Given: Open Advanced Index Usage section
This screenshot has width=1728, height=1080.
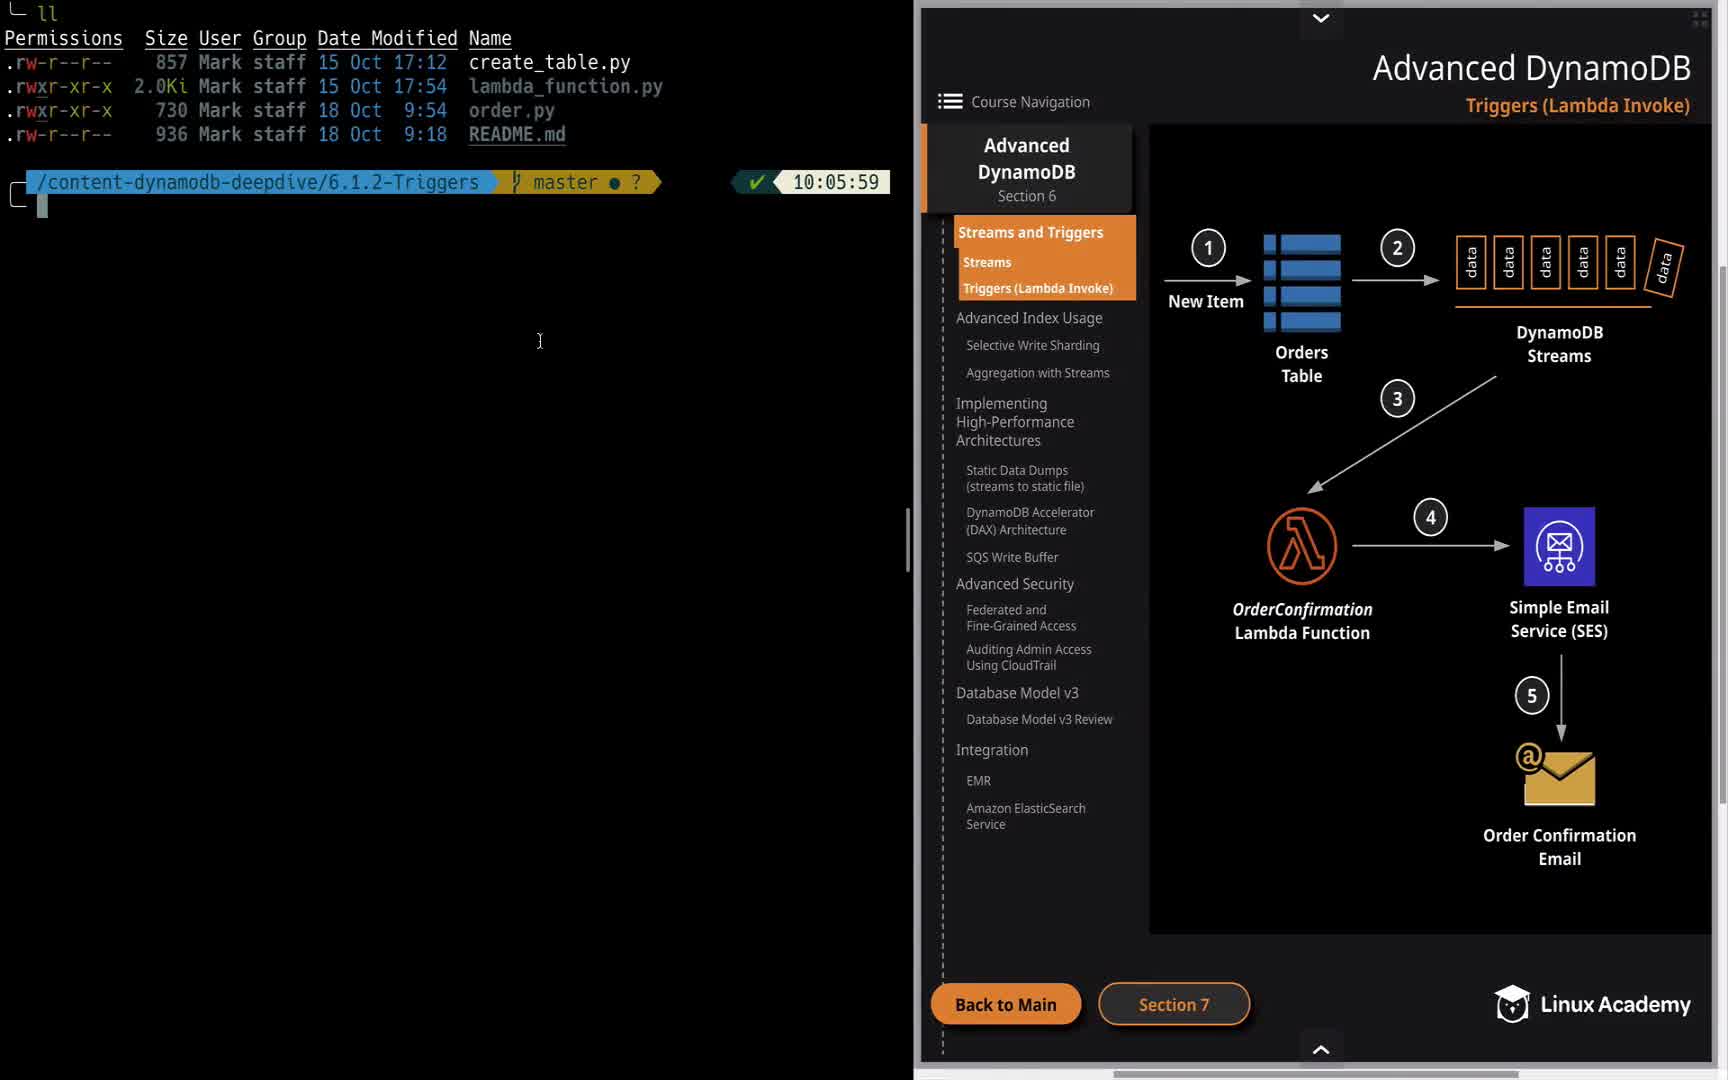Looking at the screenshot, I should click(x=1029, y=318).
